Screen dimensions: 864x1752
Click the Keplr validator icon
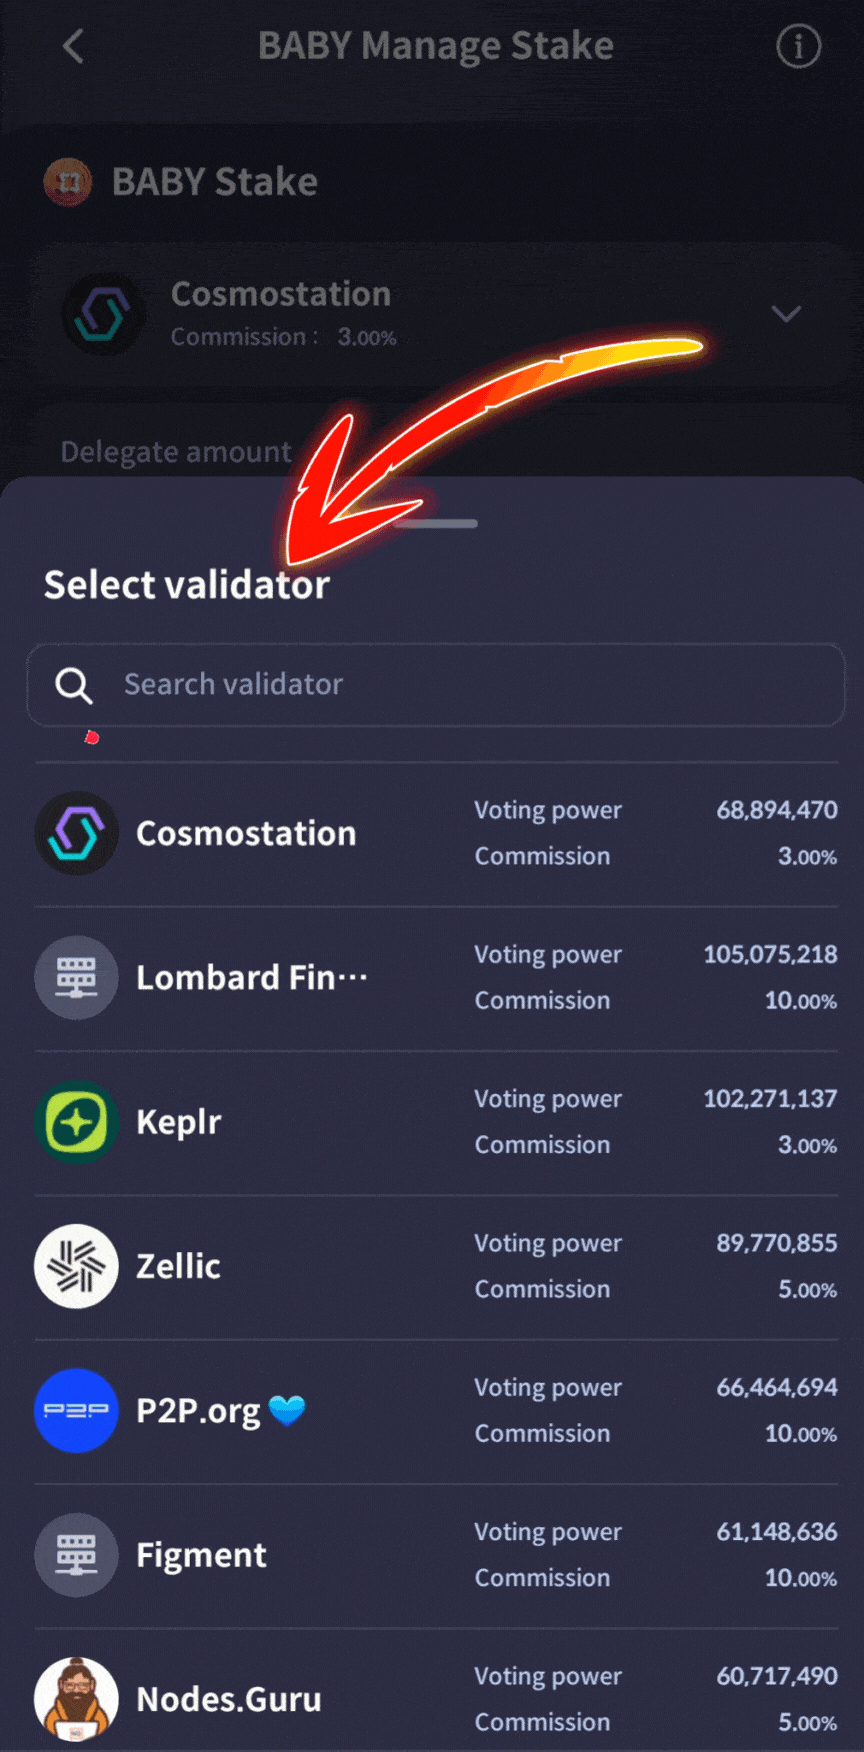[76, 1122]
